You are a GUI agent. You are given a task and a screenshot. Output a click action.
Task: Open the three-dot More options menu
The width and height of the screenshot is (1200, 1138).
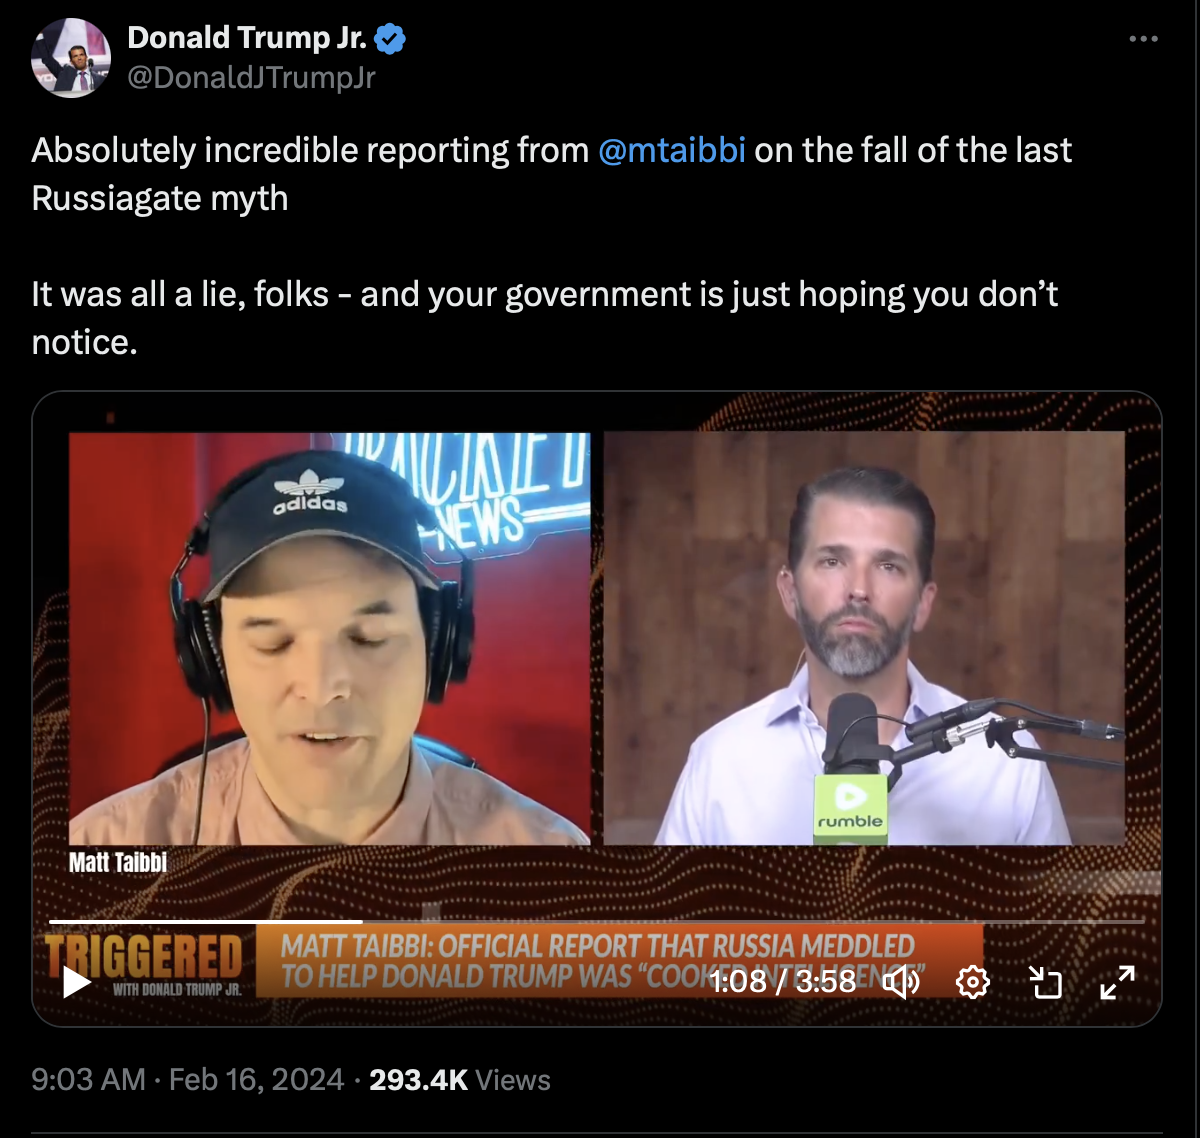coord(1142,39)
